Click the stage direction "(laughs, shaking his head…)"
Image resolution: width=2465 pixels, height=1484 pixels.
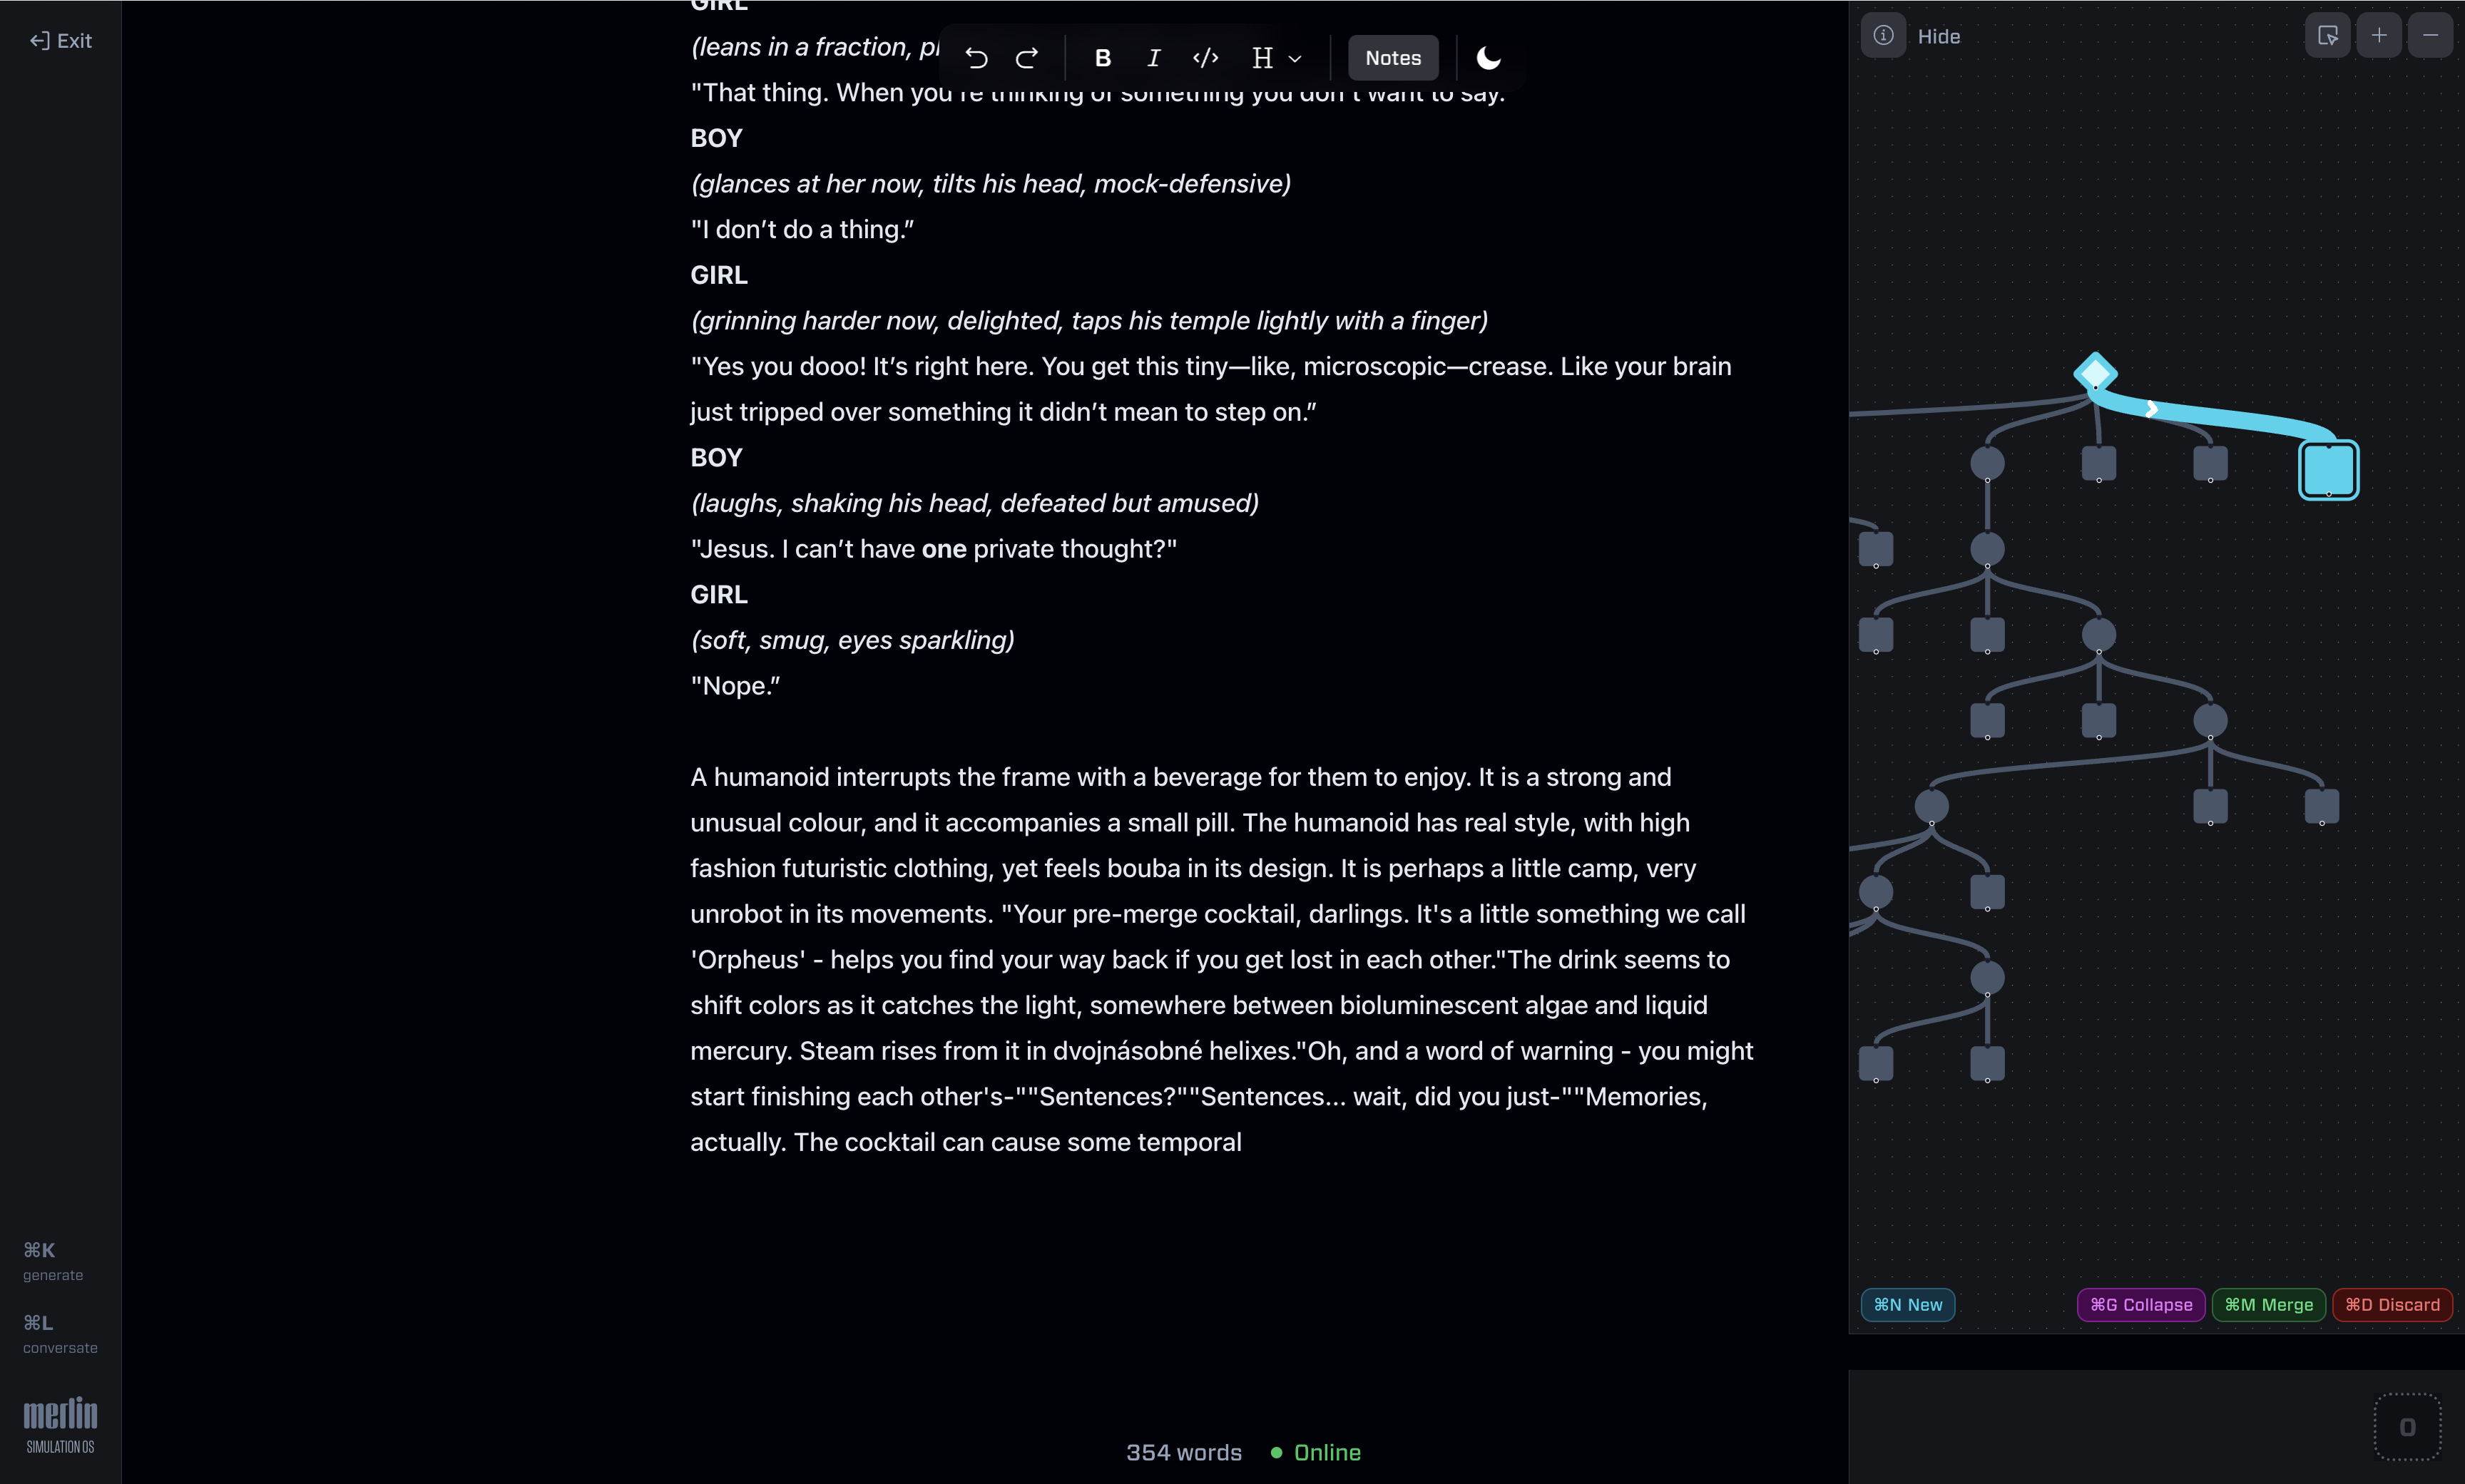pyautogui.click(x=974, y=503)
